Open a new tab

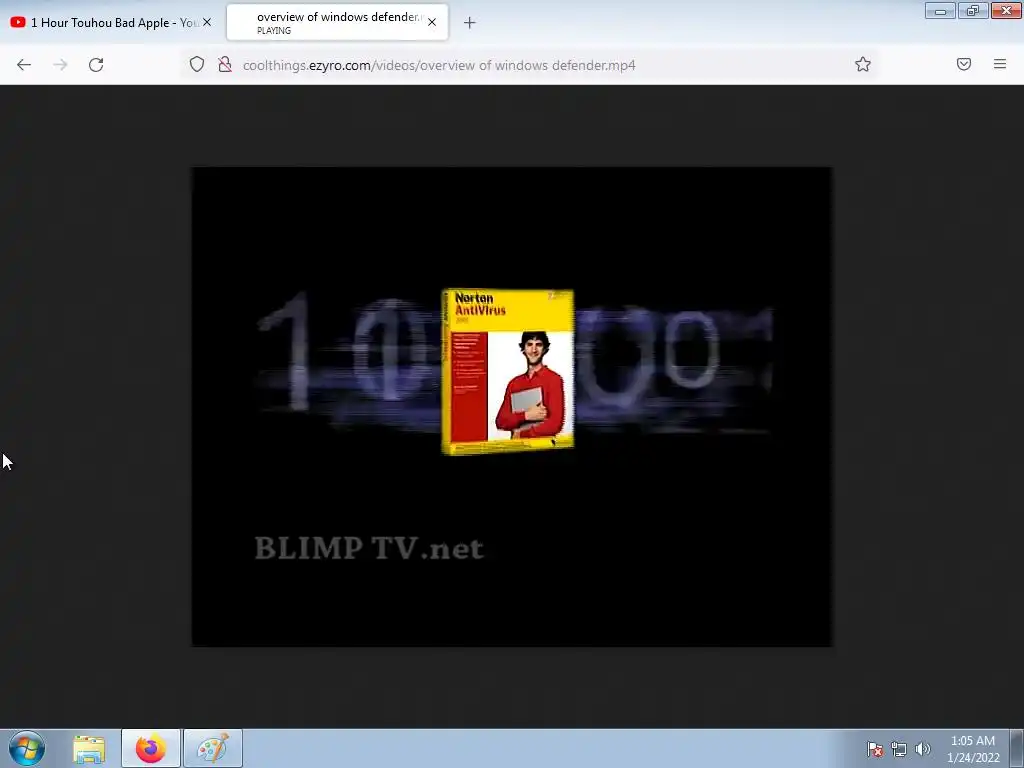pyautogui.click(x=470, y=23)
